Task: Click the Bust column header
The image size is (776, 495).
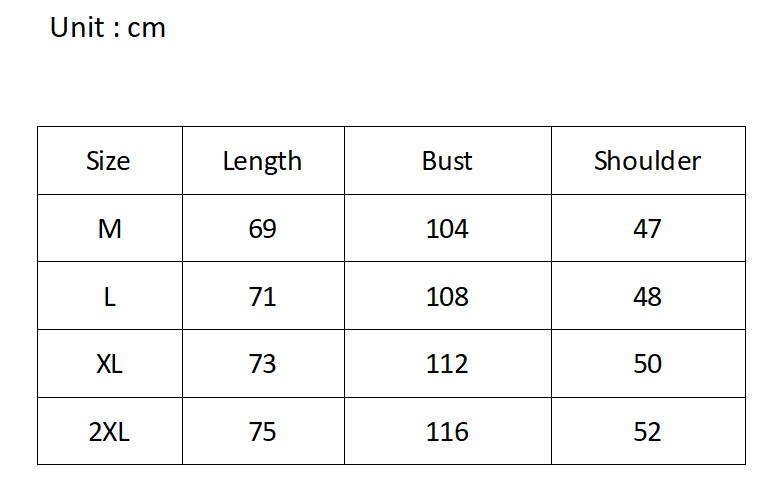Action: click(x=447, y=161)
